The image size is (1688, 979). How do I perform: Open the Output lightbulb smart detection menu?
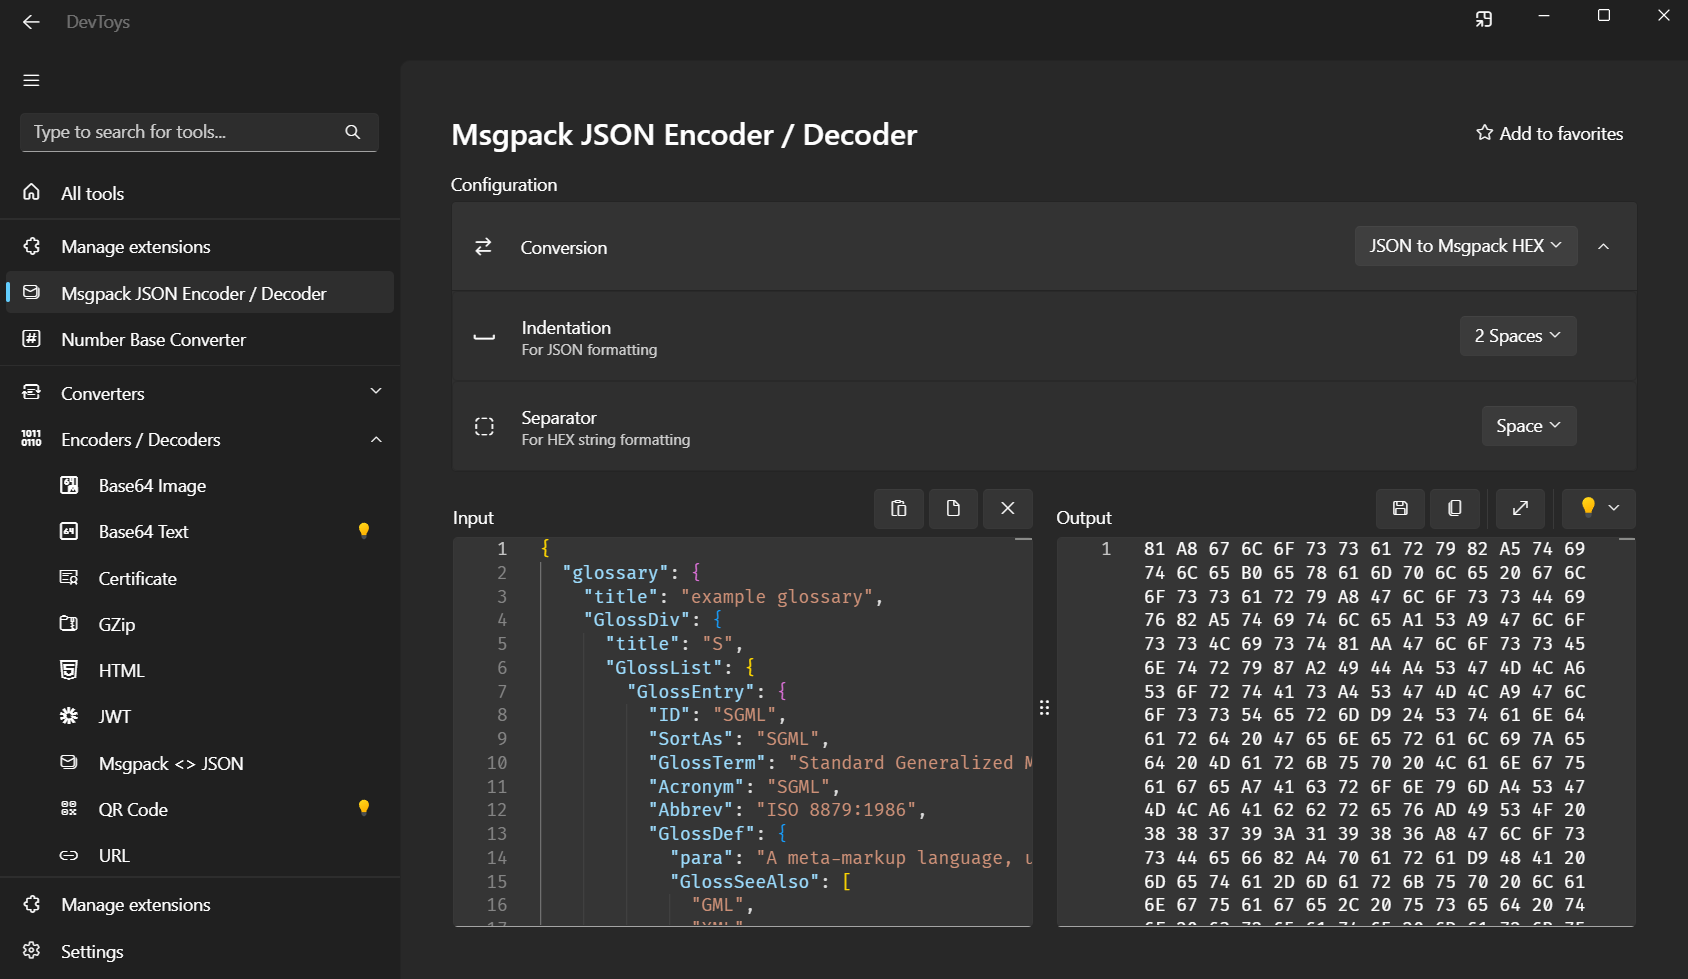(1599, 508)
